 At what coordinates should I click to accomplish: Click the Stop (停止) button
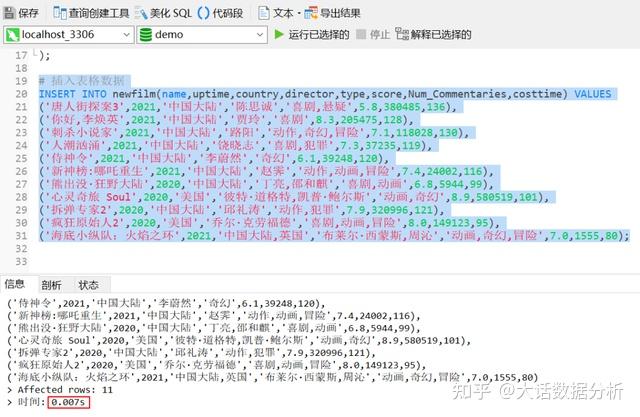(x=373, y=35)
